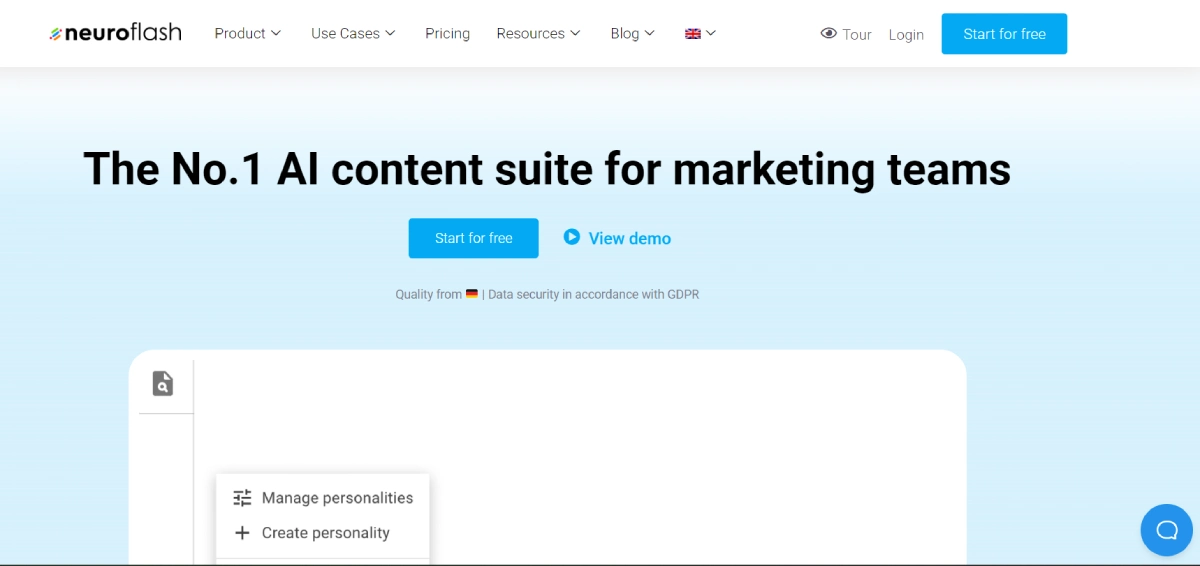Screen dimensions: 1200x566
Task: Click the UK flag language icon
Action: (x=692, y=33)
